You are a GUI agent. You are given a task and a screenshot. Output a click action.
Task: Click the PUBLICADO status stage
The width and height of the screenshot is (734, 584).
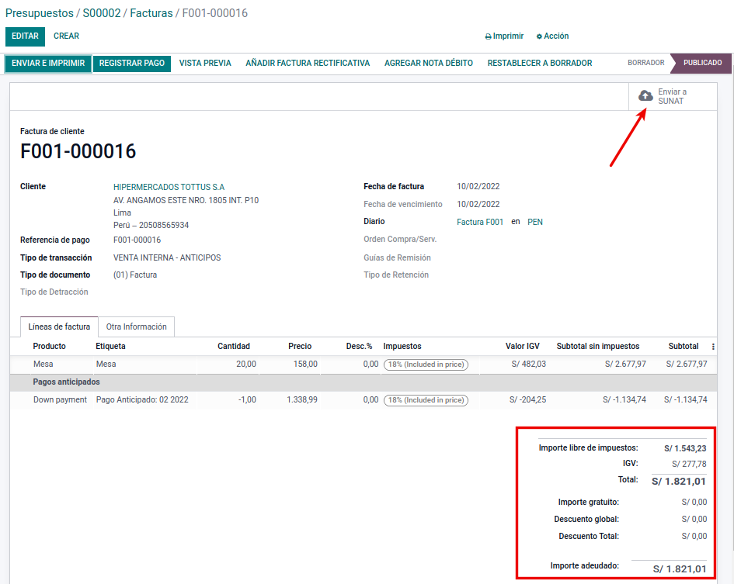[x=702, y=63]
